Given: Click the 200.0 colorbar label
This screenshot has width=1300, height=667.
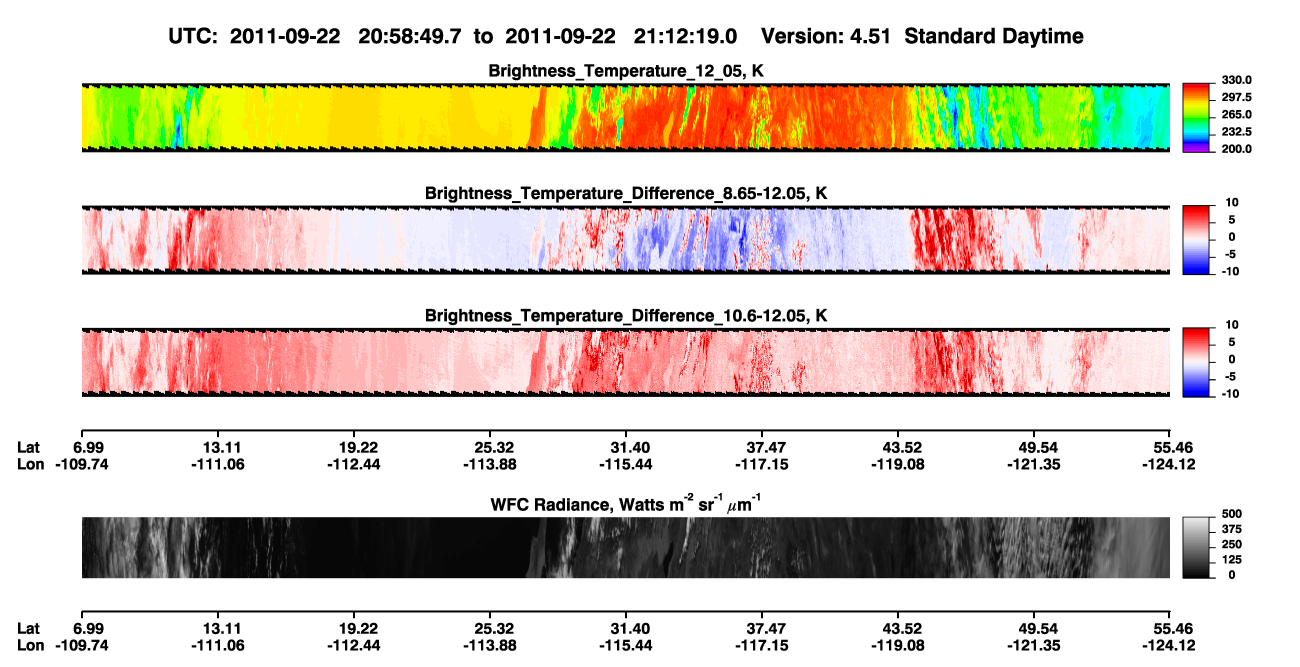Looking at the screenshot, I should click(x=1236, y=149).
